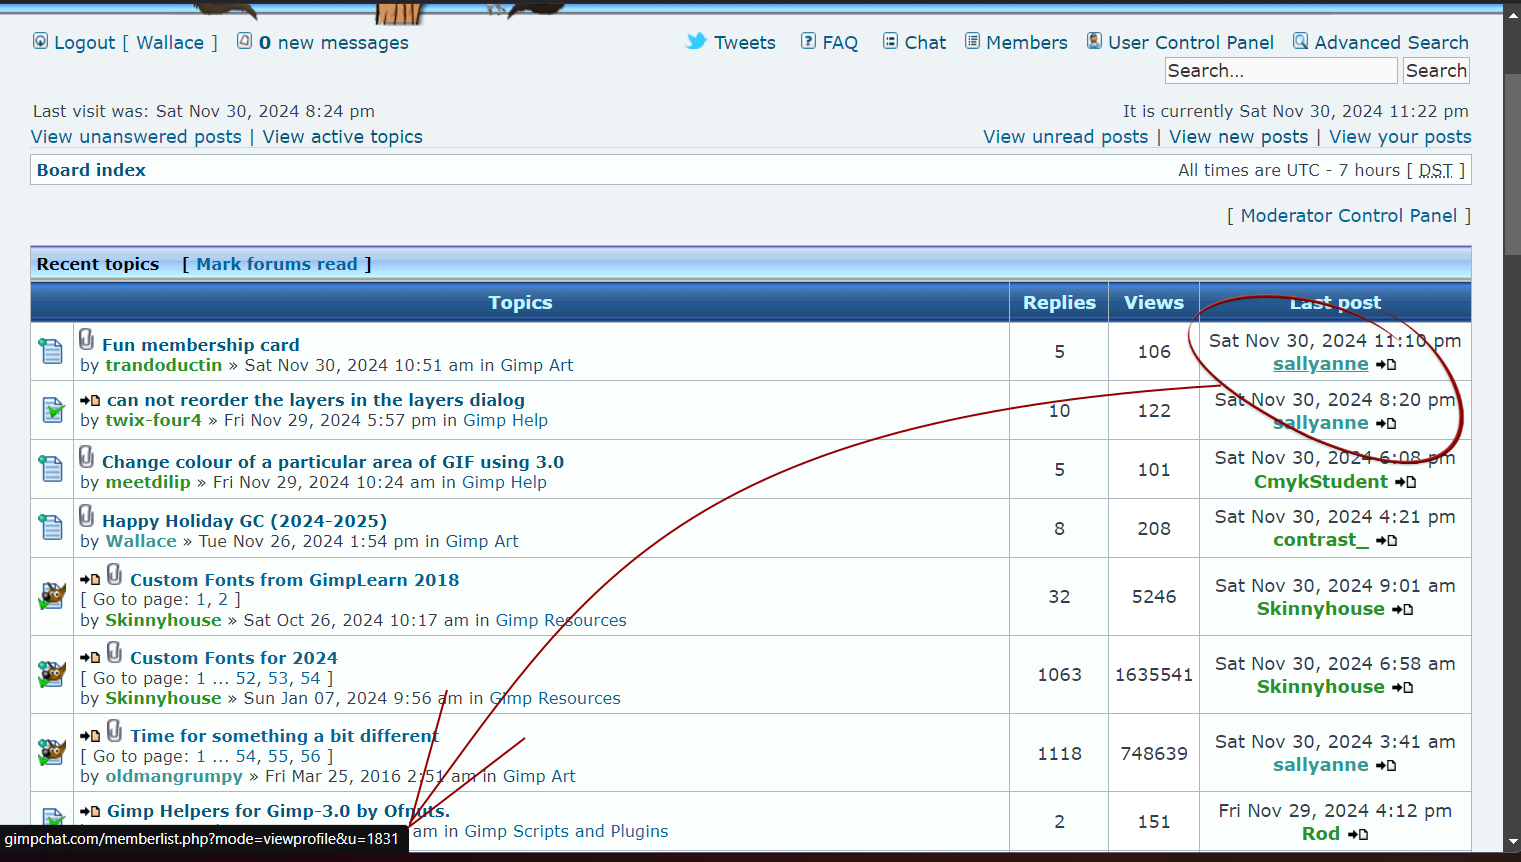
Task: Click the Twitter bird icon beside Tweets
Action: [696, 41]
